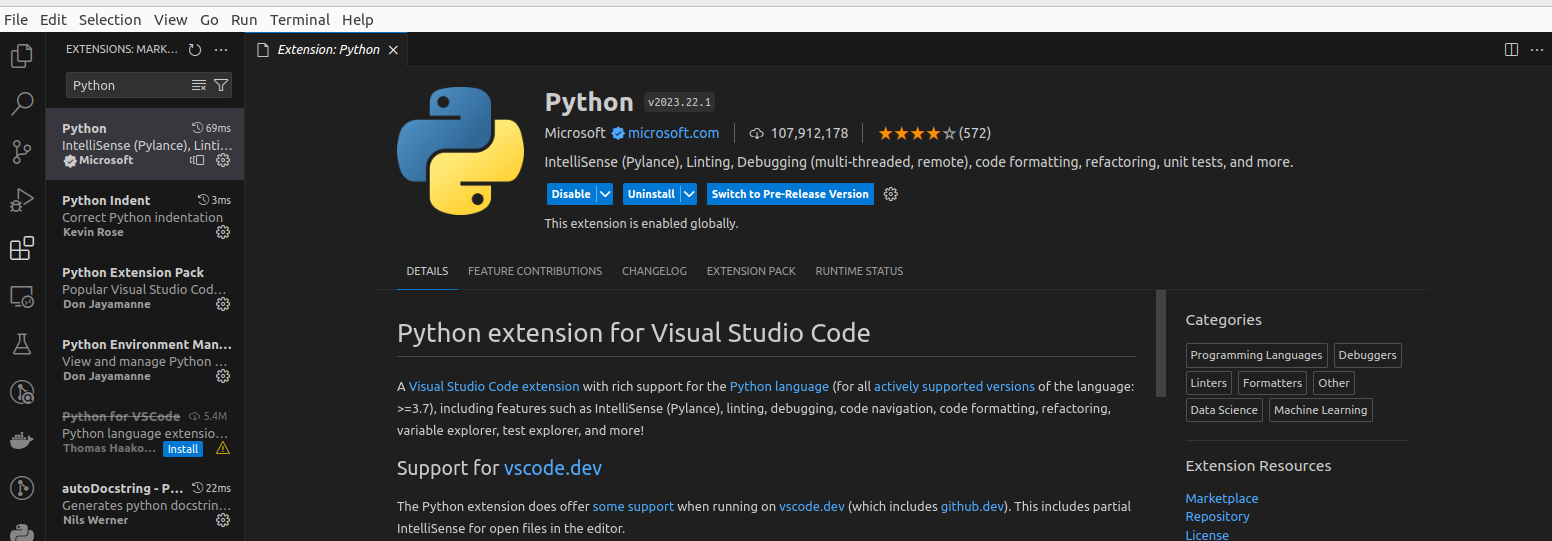Image resolution: width=1552 pixels, height=541 pixels.
Task: Open the Docker view icon
Action: [x=22, y=440]
